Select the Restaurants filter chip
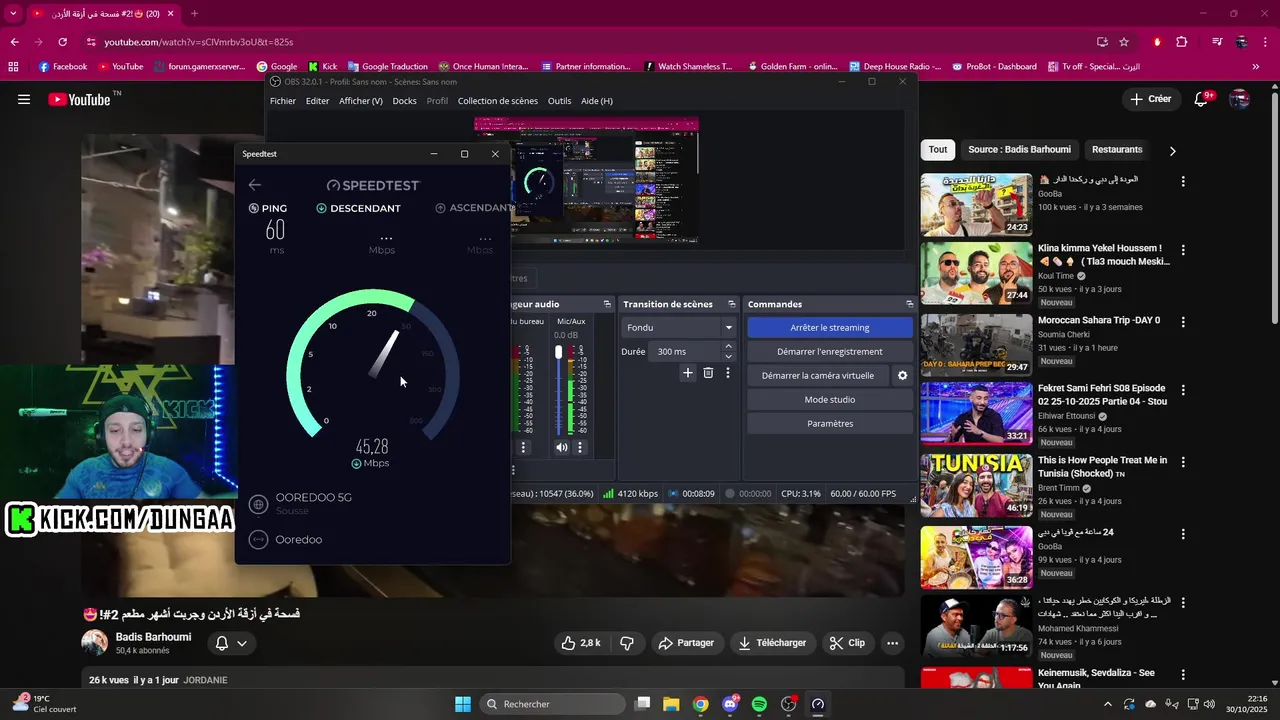 pos(1117,150)
